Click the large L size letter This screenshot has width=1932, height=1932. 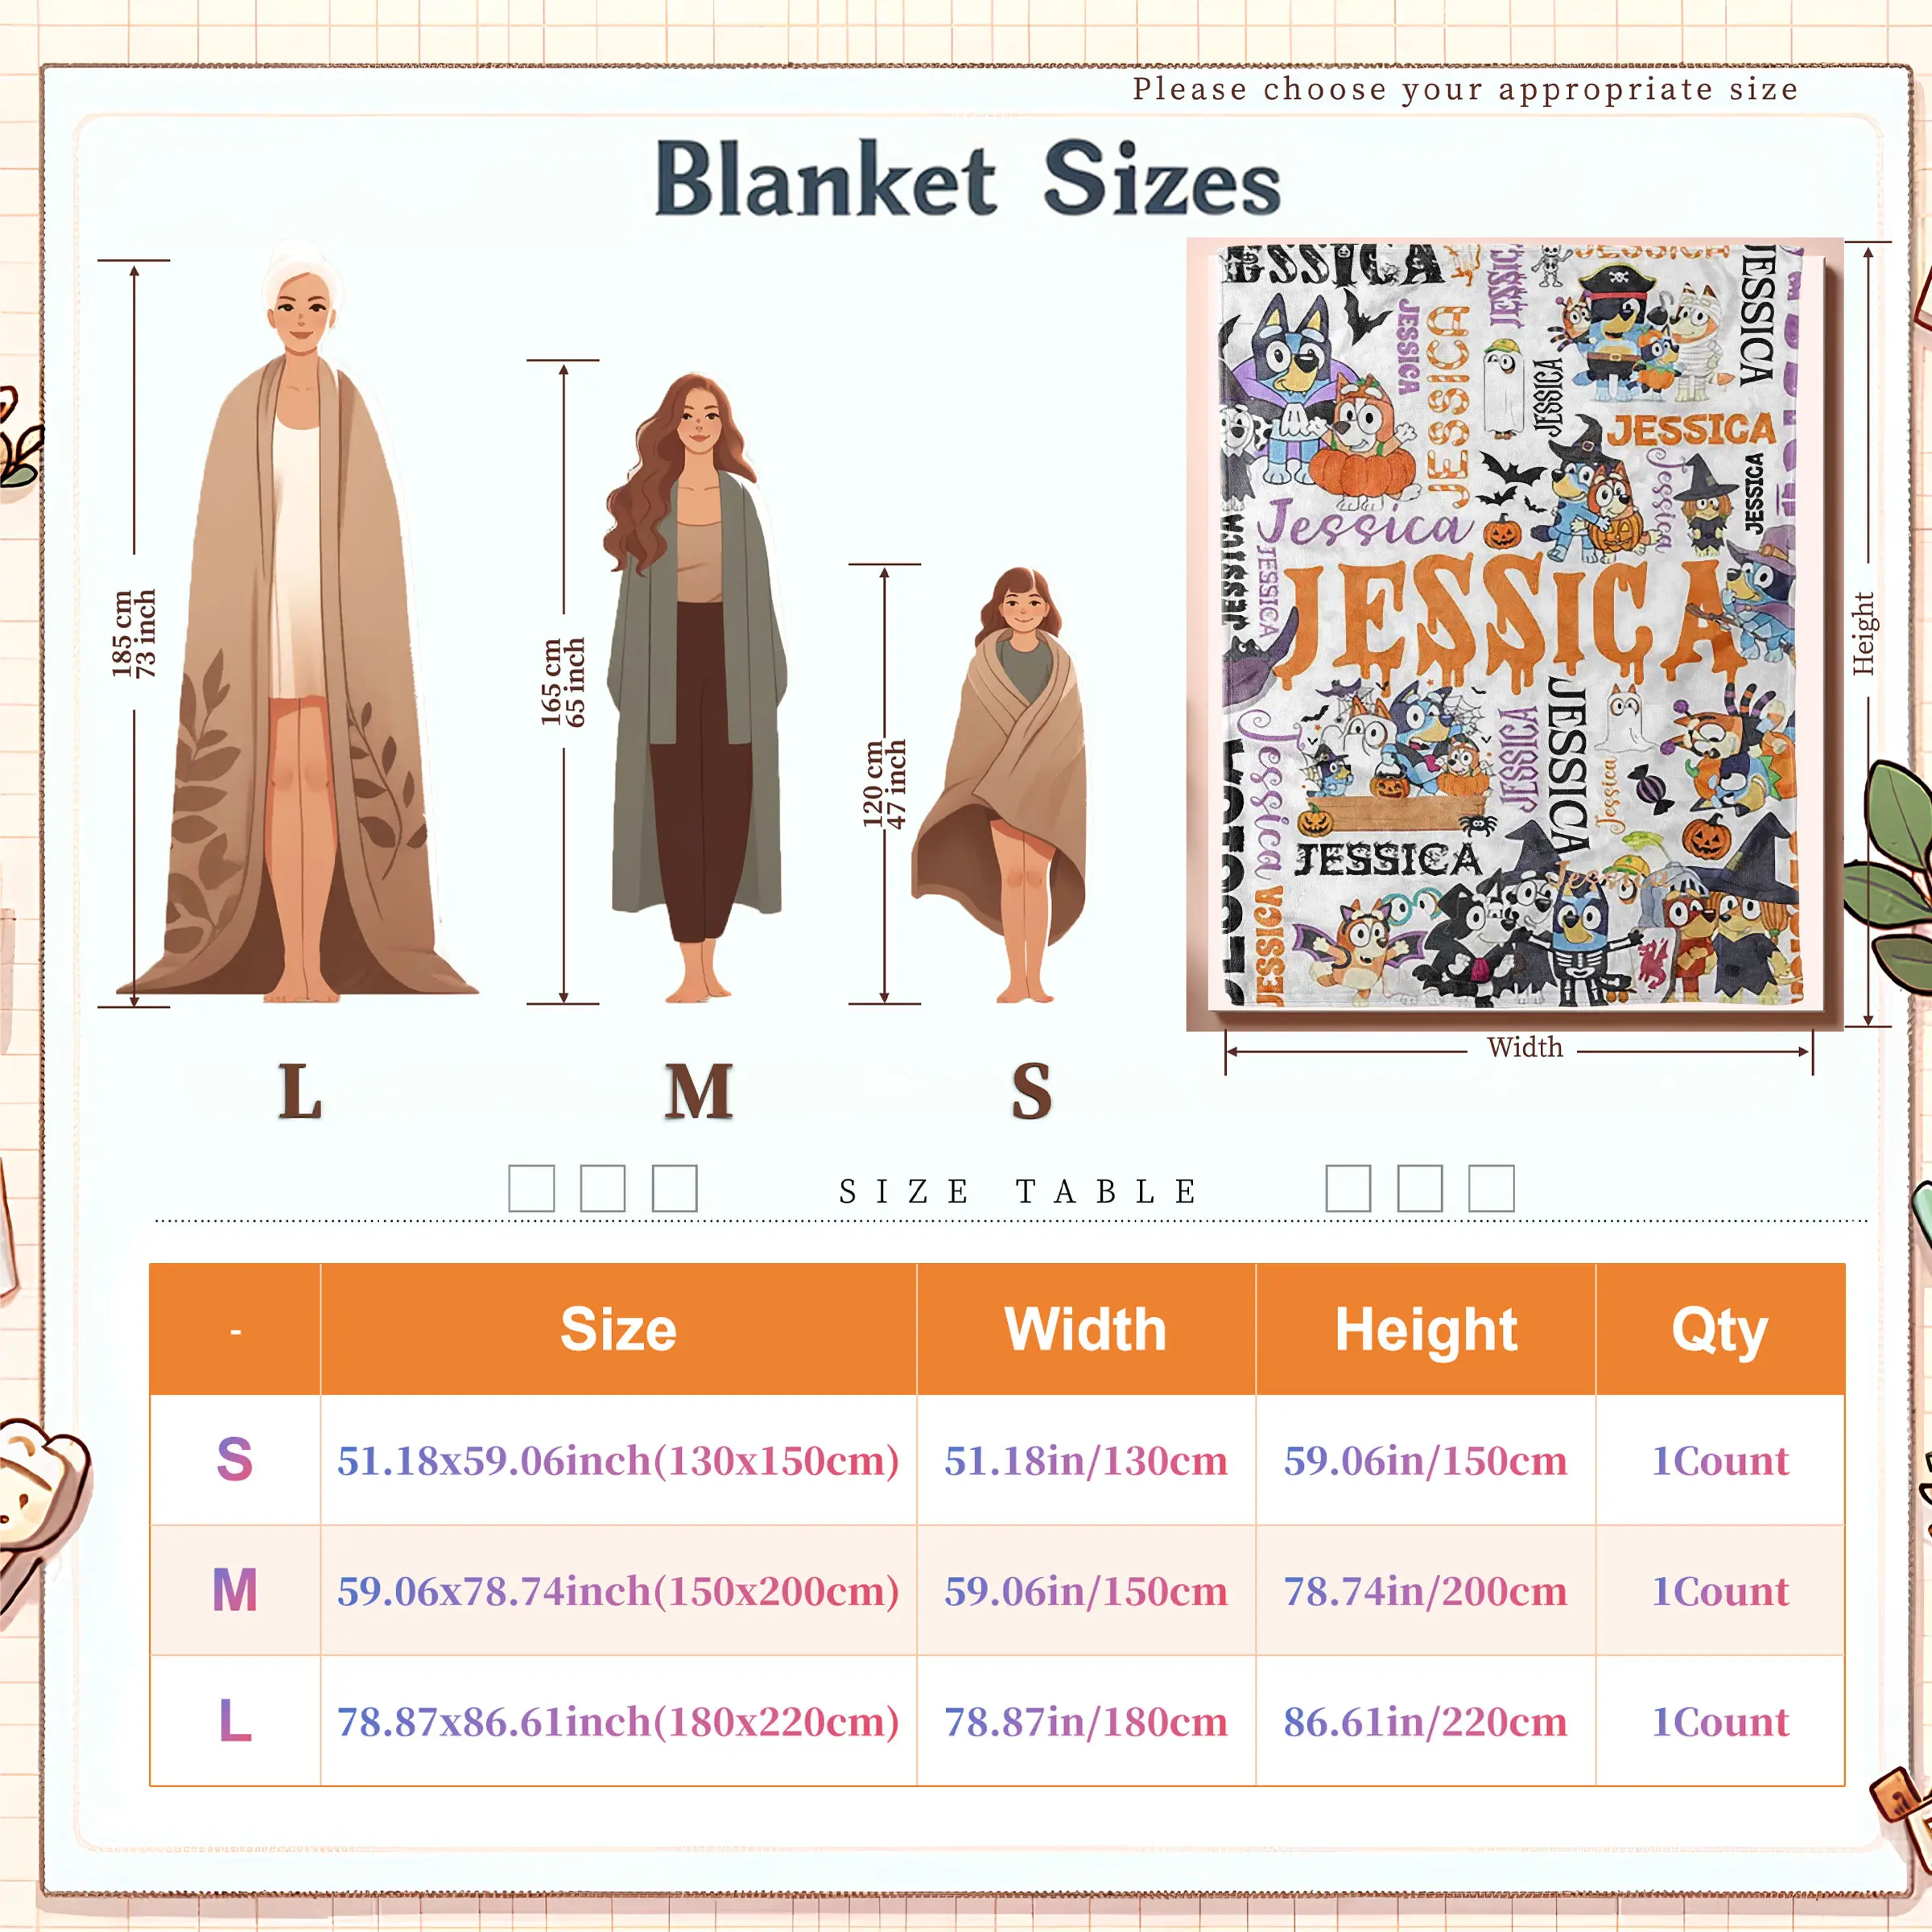click(300, 1091)
